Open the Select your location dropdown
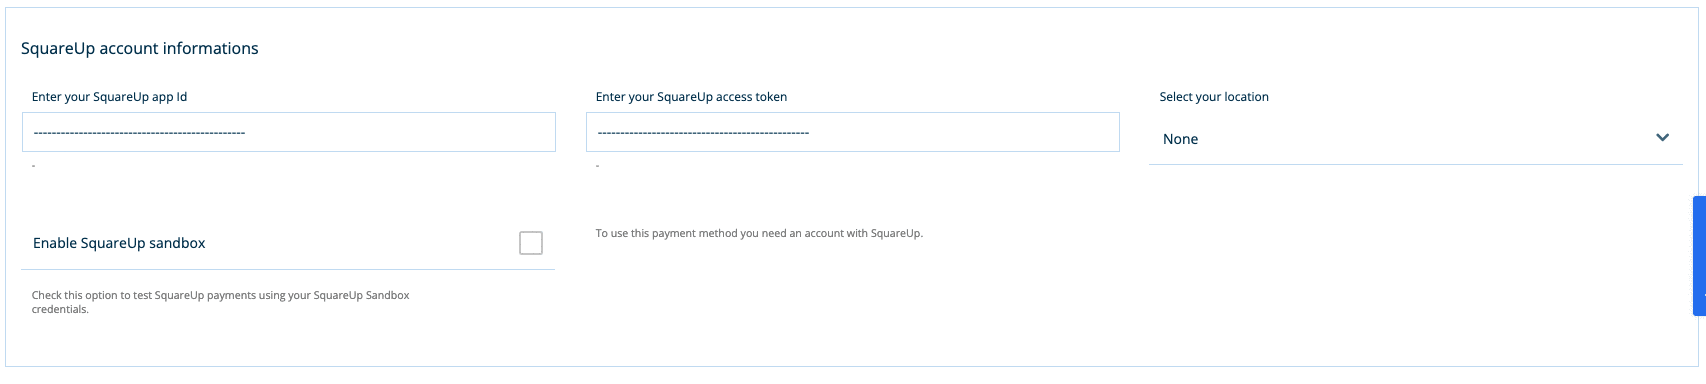This screenshot has width=1706, height=384. click(1415, 139)
